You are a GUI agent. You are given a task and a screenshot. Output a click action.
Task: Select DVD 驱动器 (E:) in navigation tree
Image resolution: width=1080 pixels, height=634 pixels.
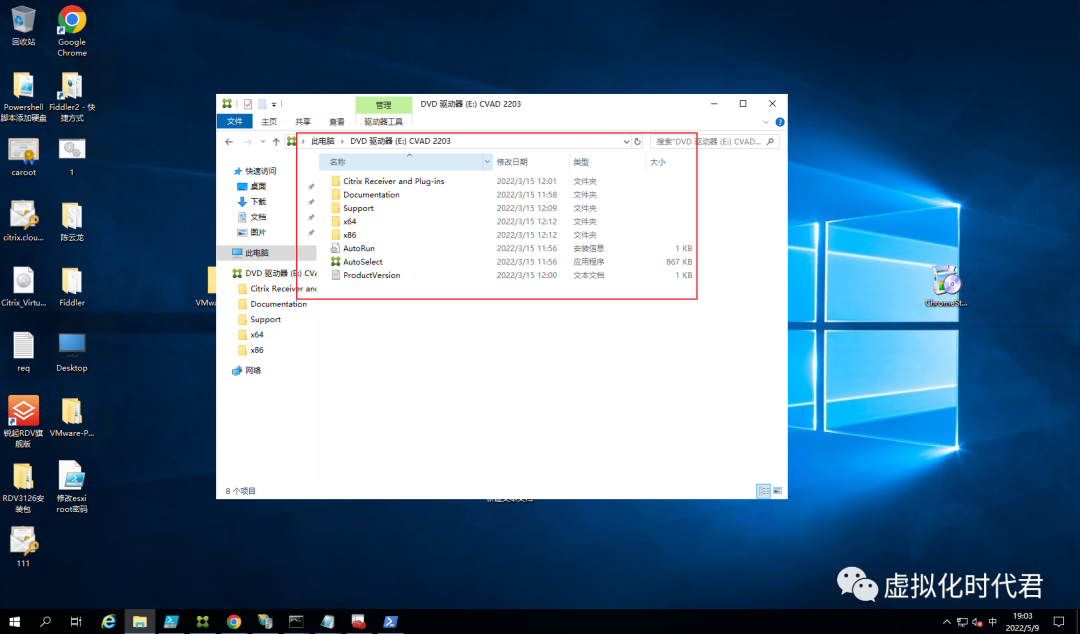[x=274, y=274]
